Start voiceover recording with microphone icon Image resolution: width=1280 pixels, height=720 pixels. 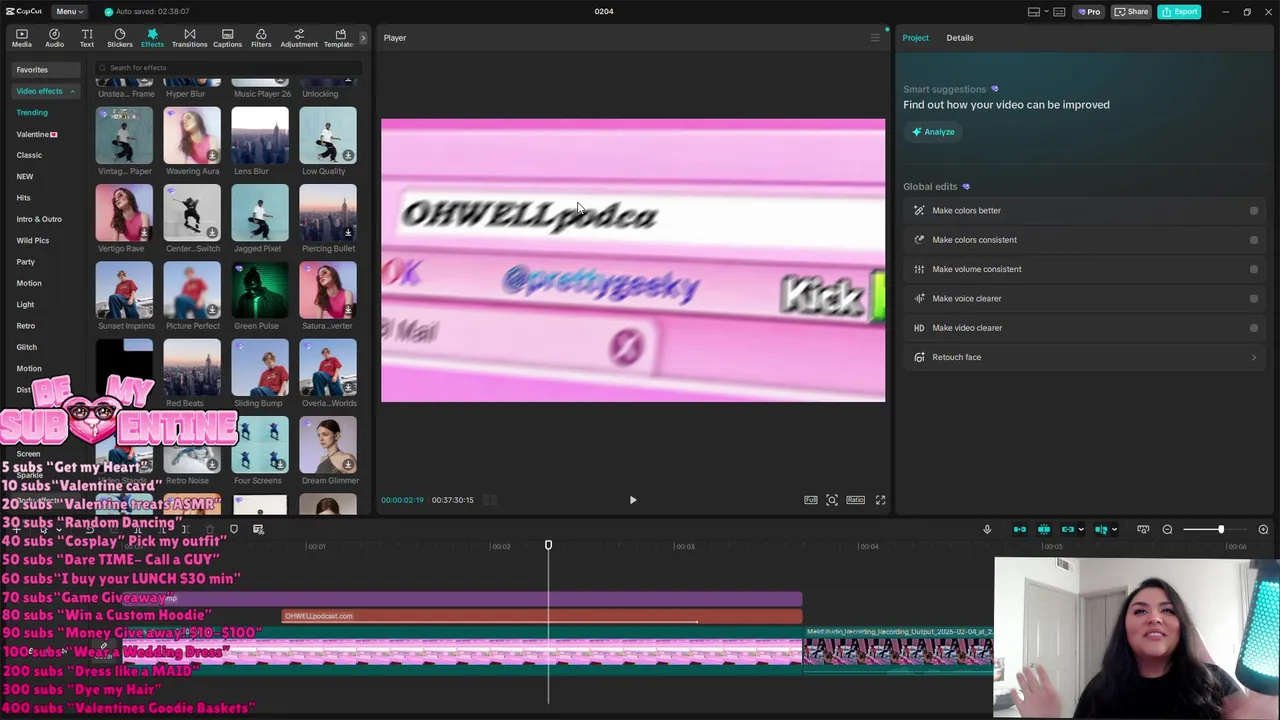[987, 530]
